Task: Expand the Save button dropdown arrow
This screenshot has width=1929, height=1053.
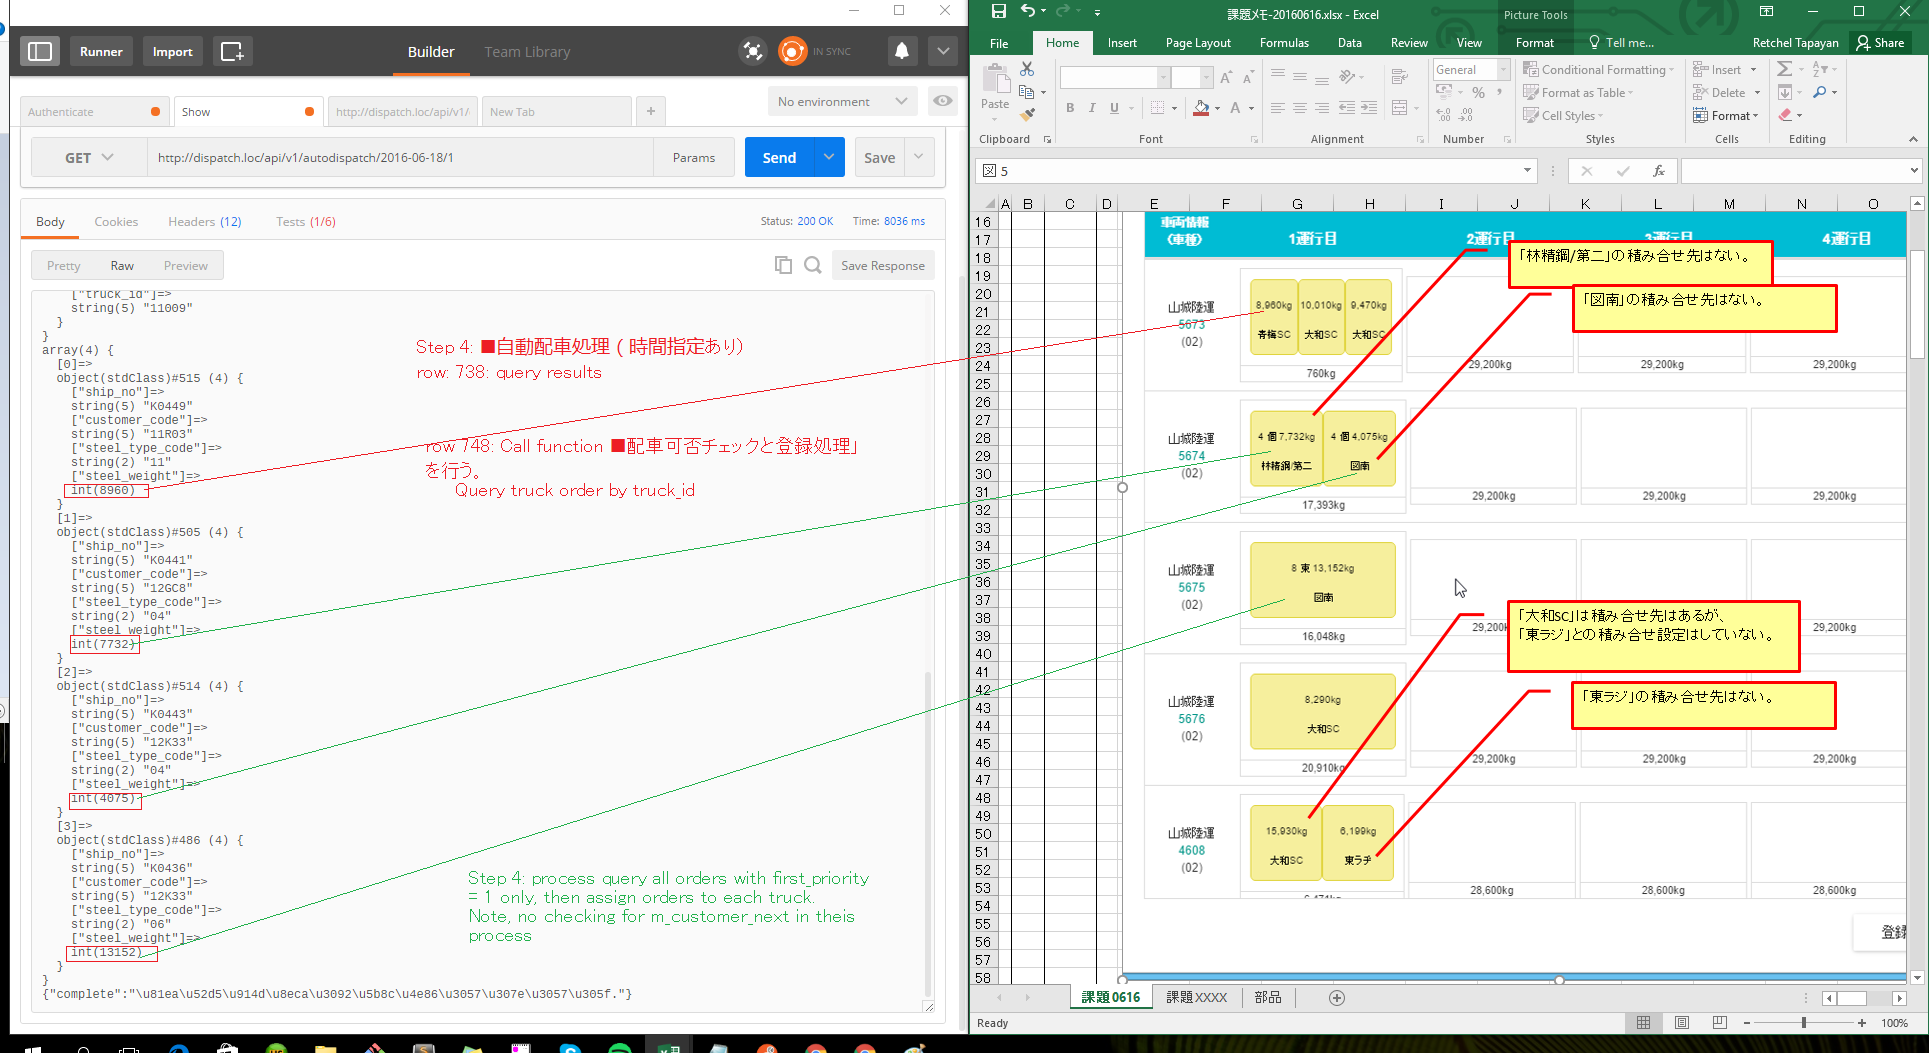Action: pyautogui.click(x=919, y=157)
